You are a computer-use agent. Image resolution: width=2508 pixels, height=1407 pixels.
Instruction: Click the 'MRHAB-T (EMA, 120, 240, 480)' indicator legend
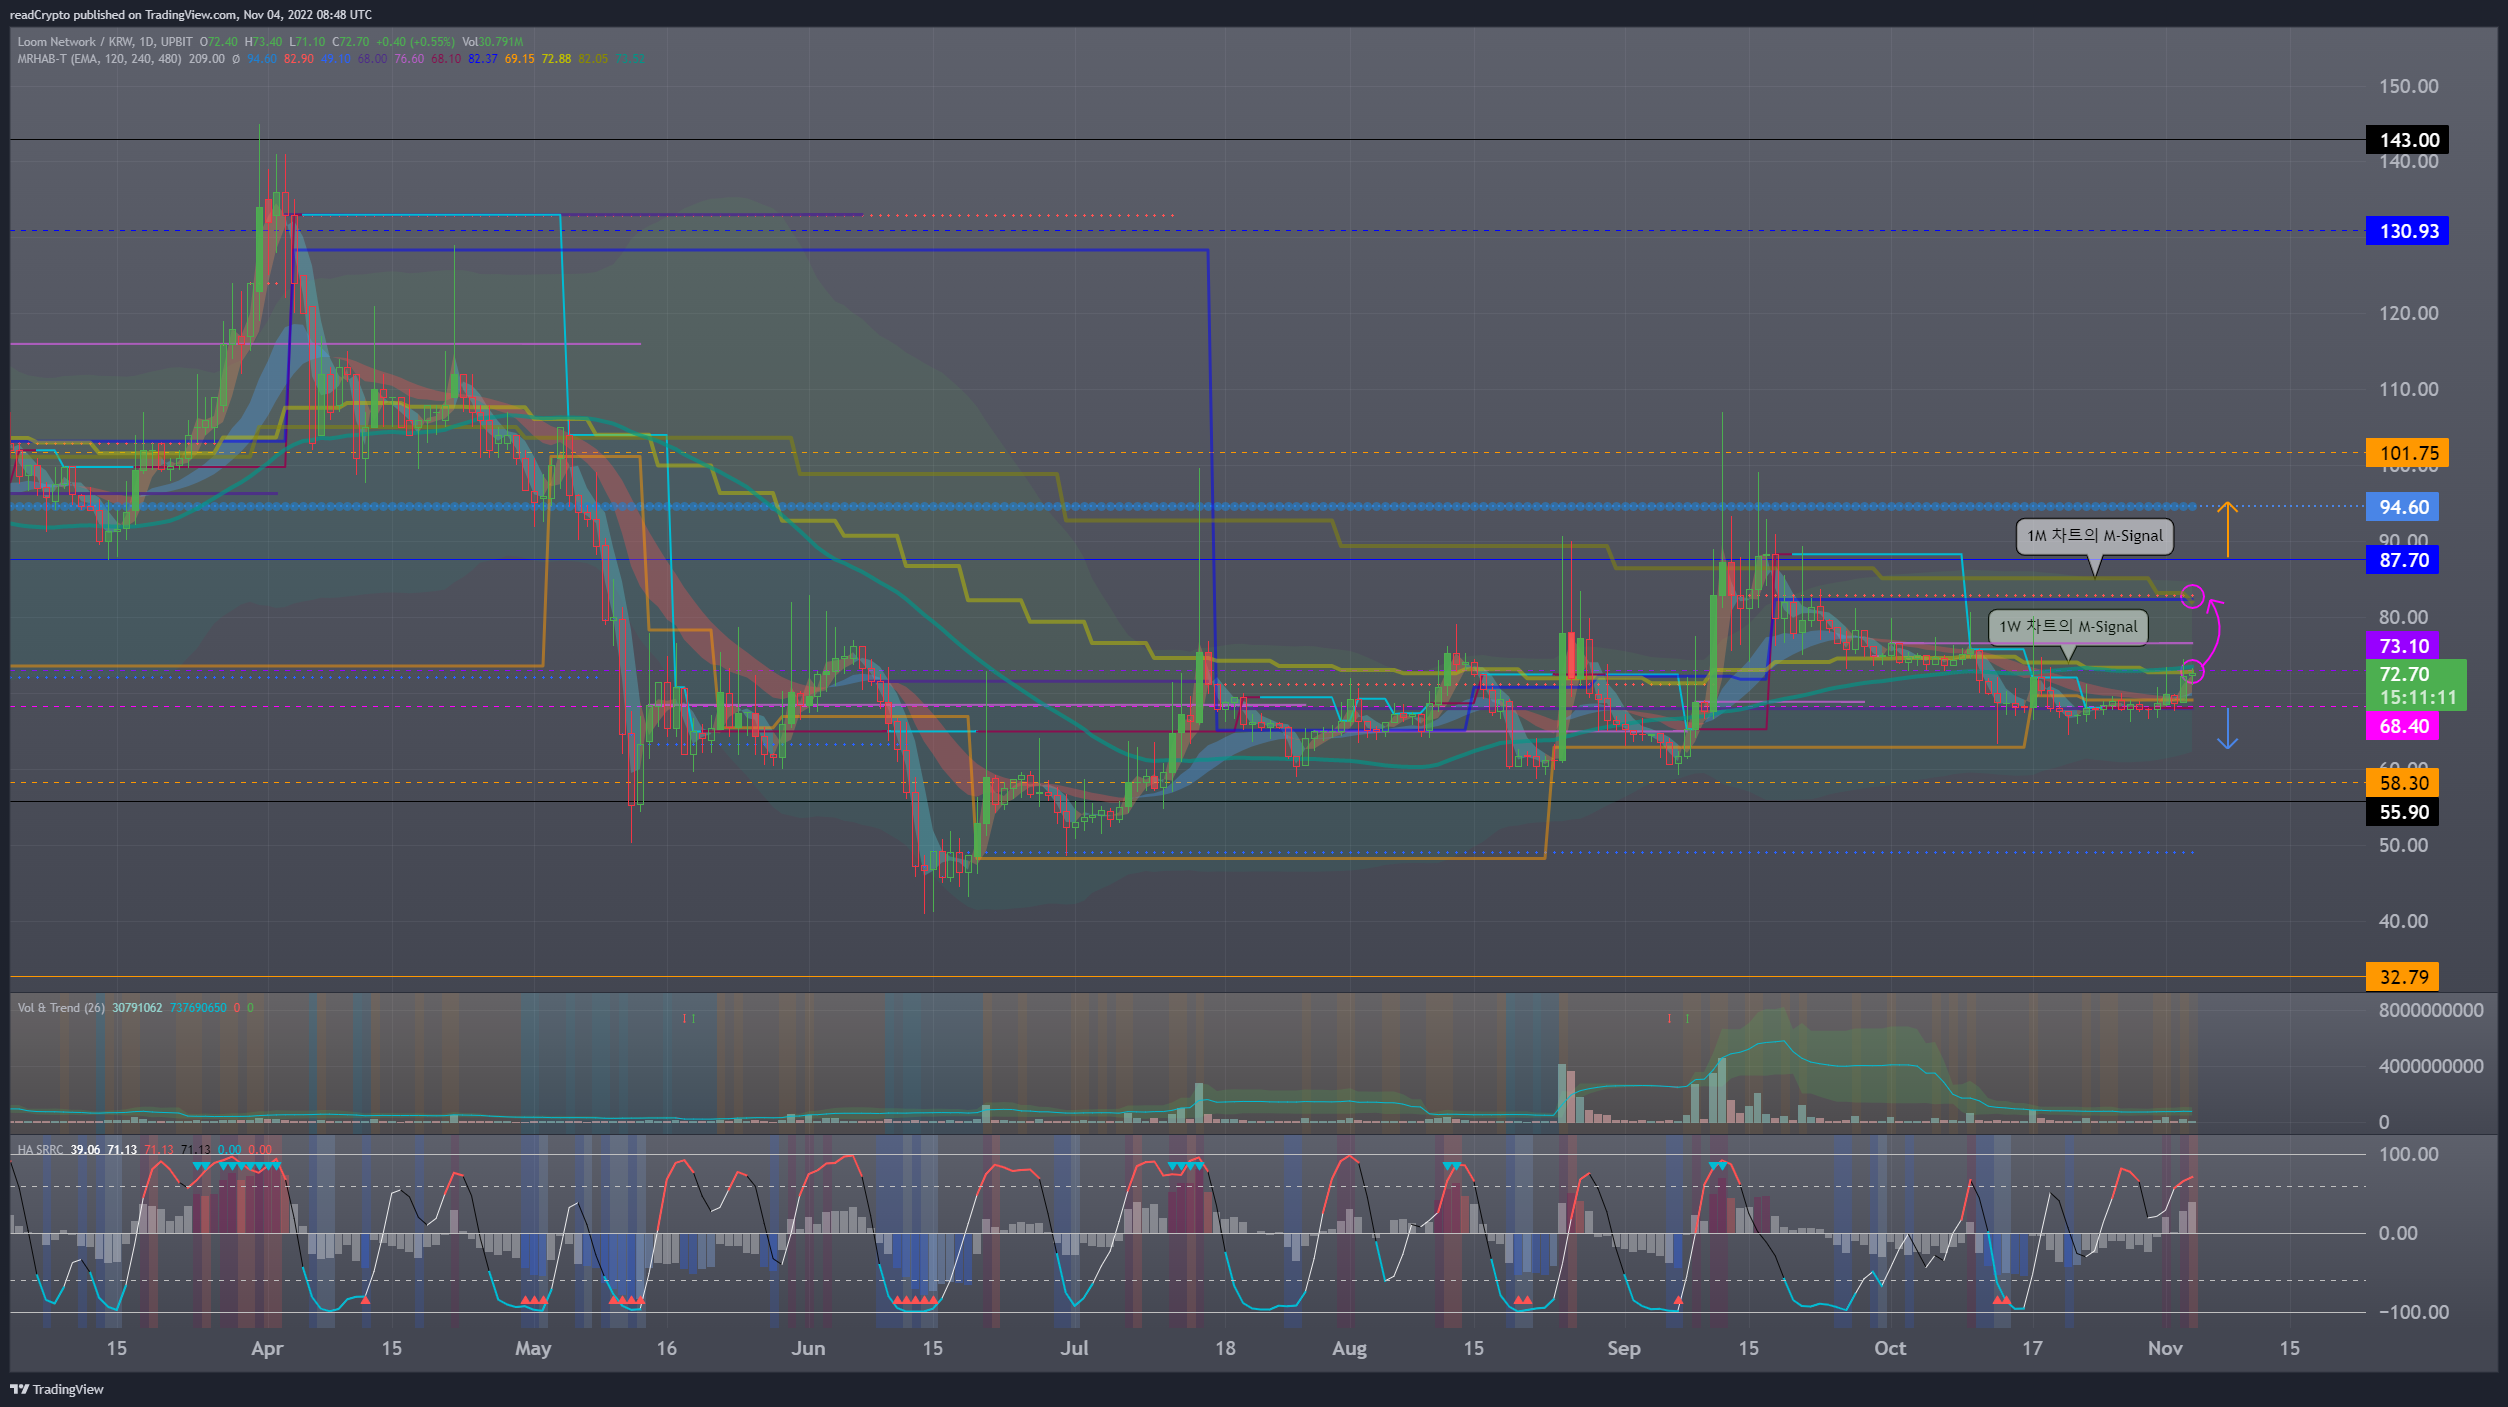(x=100, y=59)
